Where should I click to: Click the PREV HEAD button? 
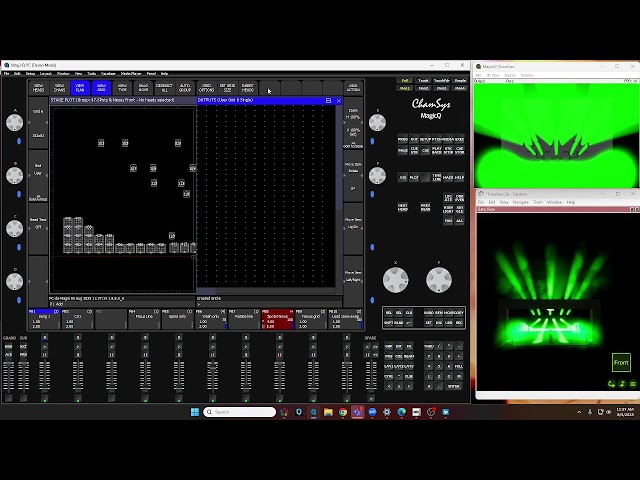tap(425, 207)
